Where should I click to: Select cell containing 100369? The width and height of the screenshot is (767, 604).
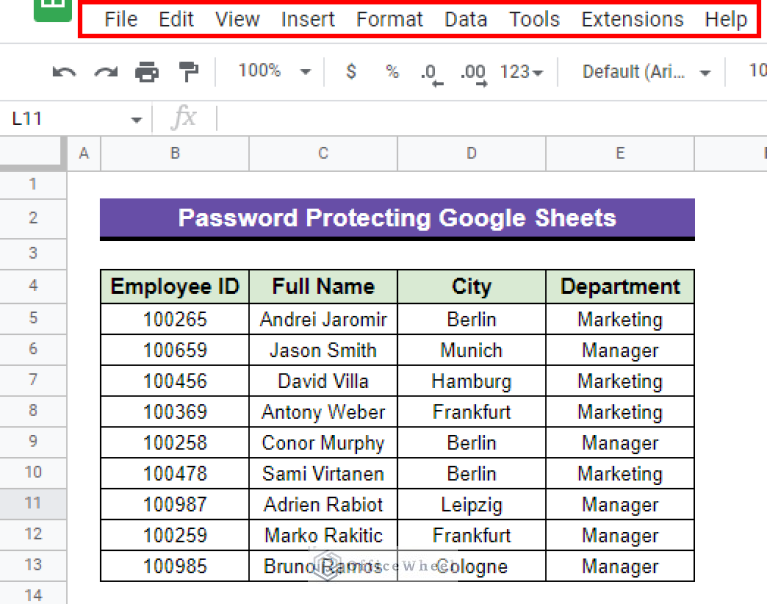point(175,412)
